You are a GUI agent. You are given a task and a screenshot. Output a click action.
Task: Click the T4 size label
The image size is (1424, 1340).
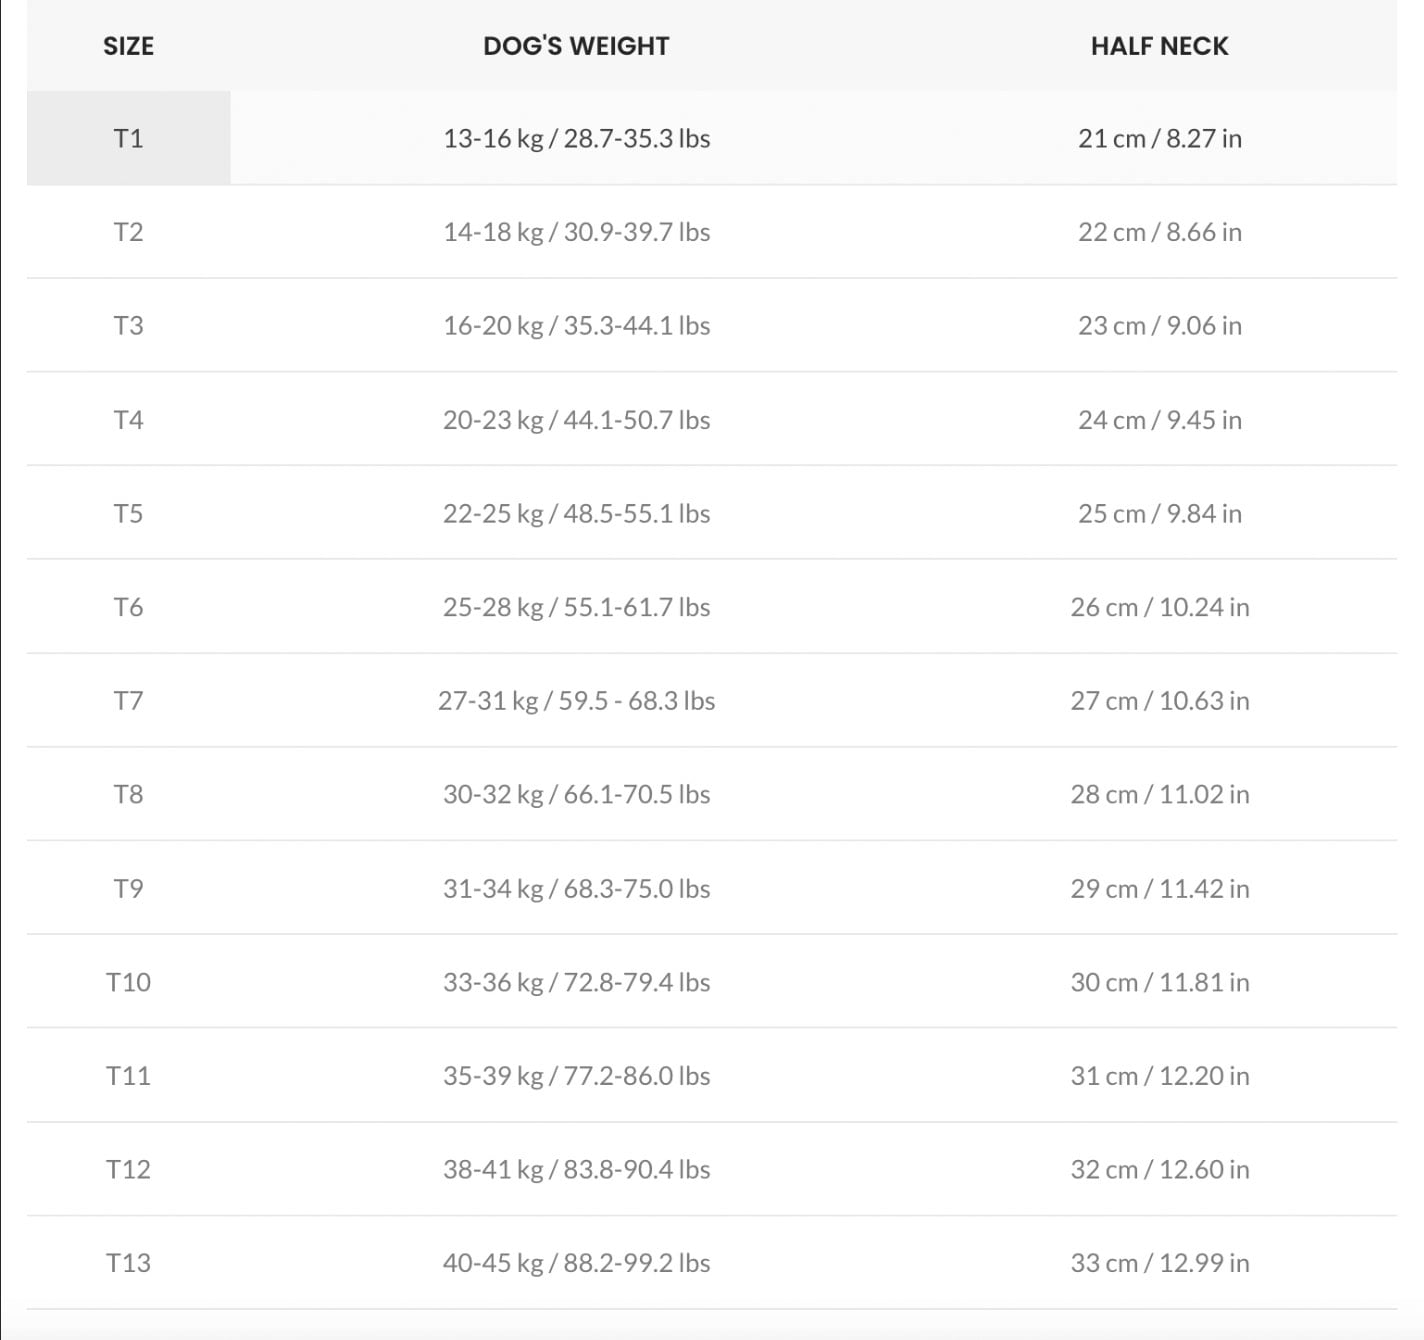[x=128, y=420]
